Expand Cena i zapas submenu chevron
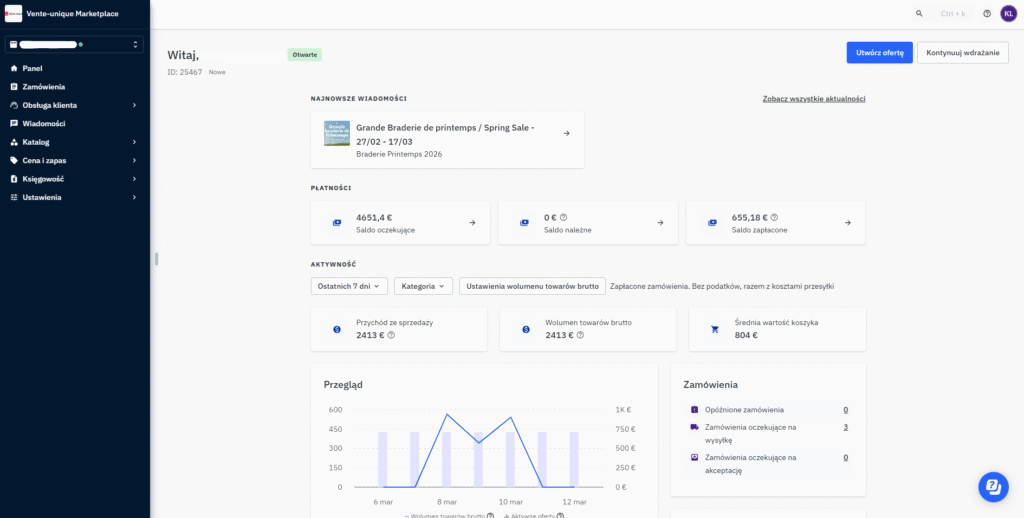This screenshot has height=518, width=1024. [135, 160]
